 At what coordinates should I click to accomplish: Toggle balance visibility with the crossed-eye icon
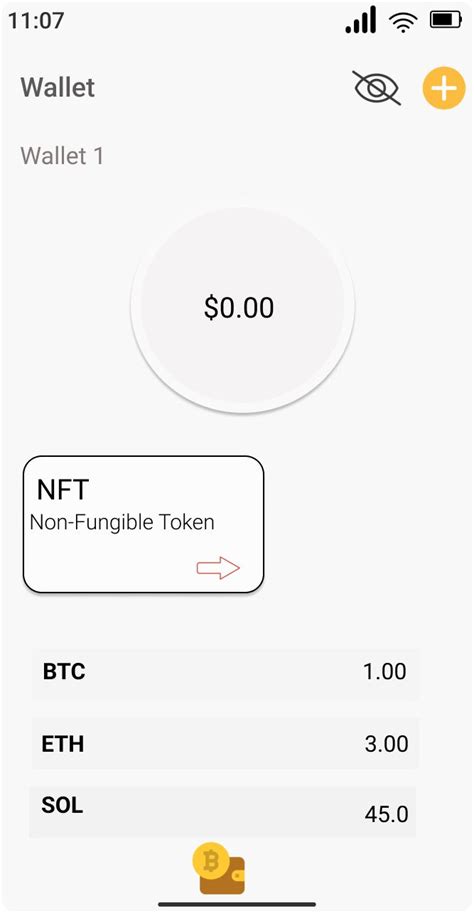(x=377, y=88)
